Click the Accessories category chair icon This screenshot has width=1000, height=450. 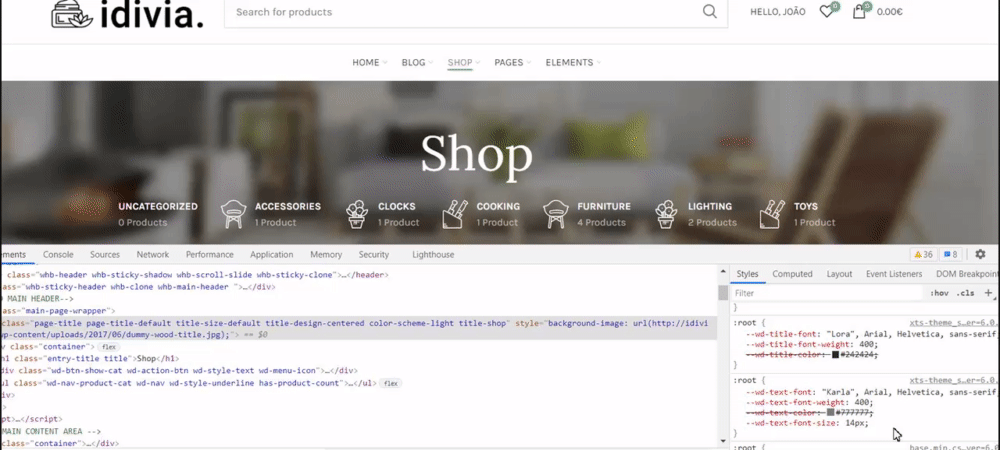[x=233, y=214]
